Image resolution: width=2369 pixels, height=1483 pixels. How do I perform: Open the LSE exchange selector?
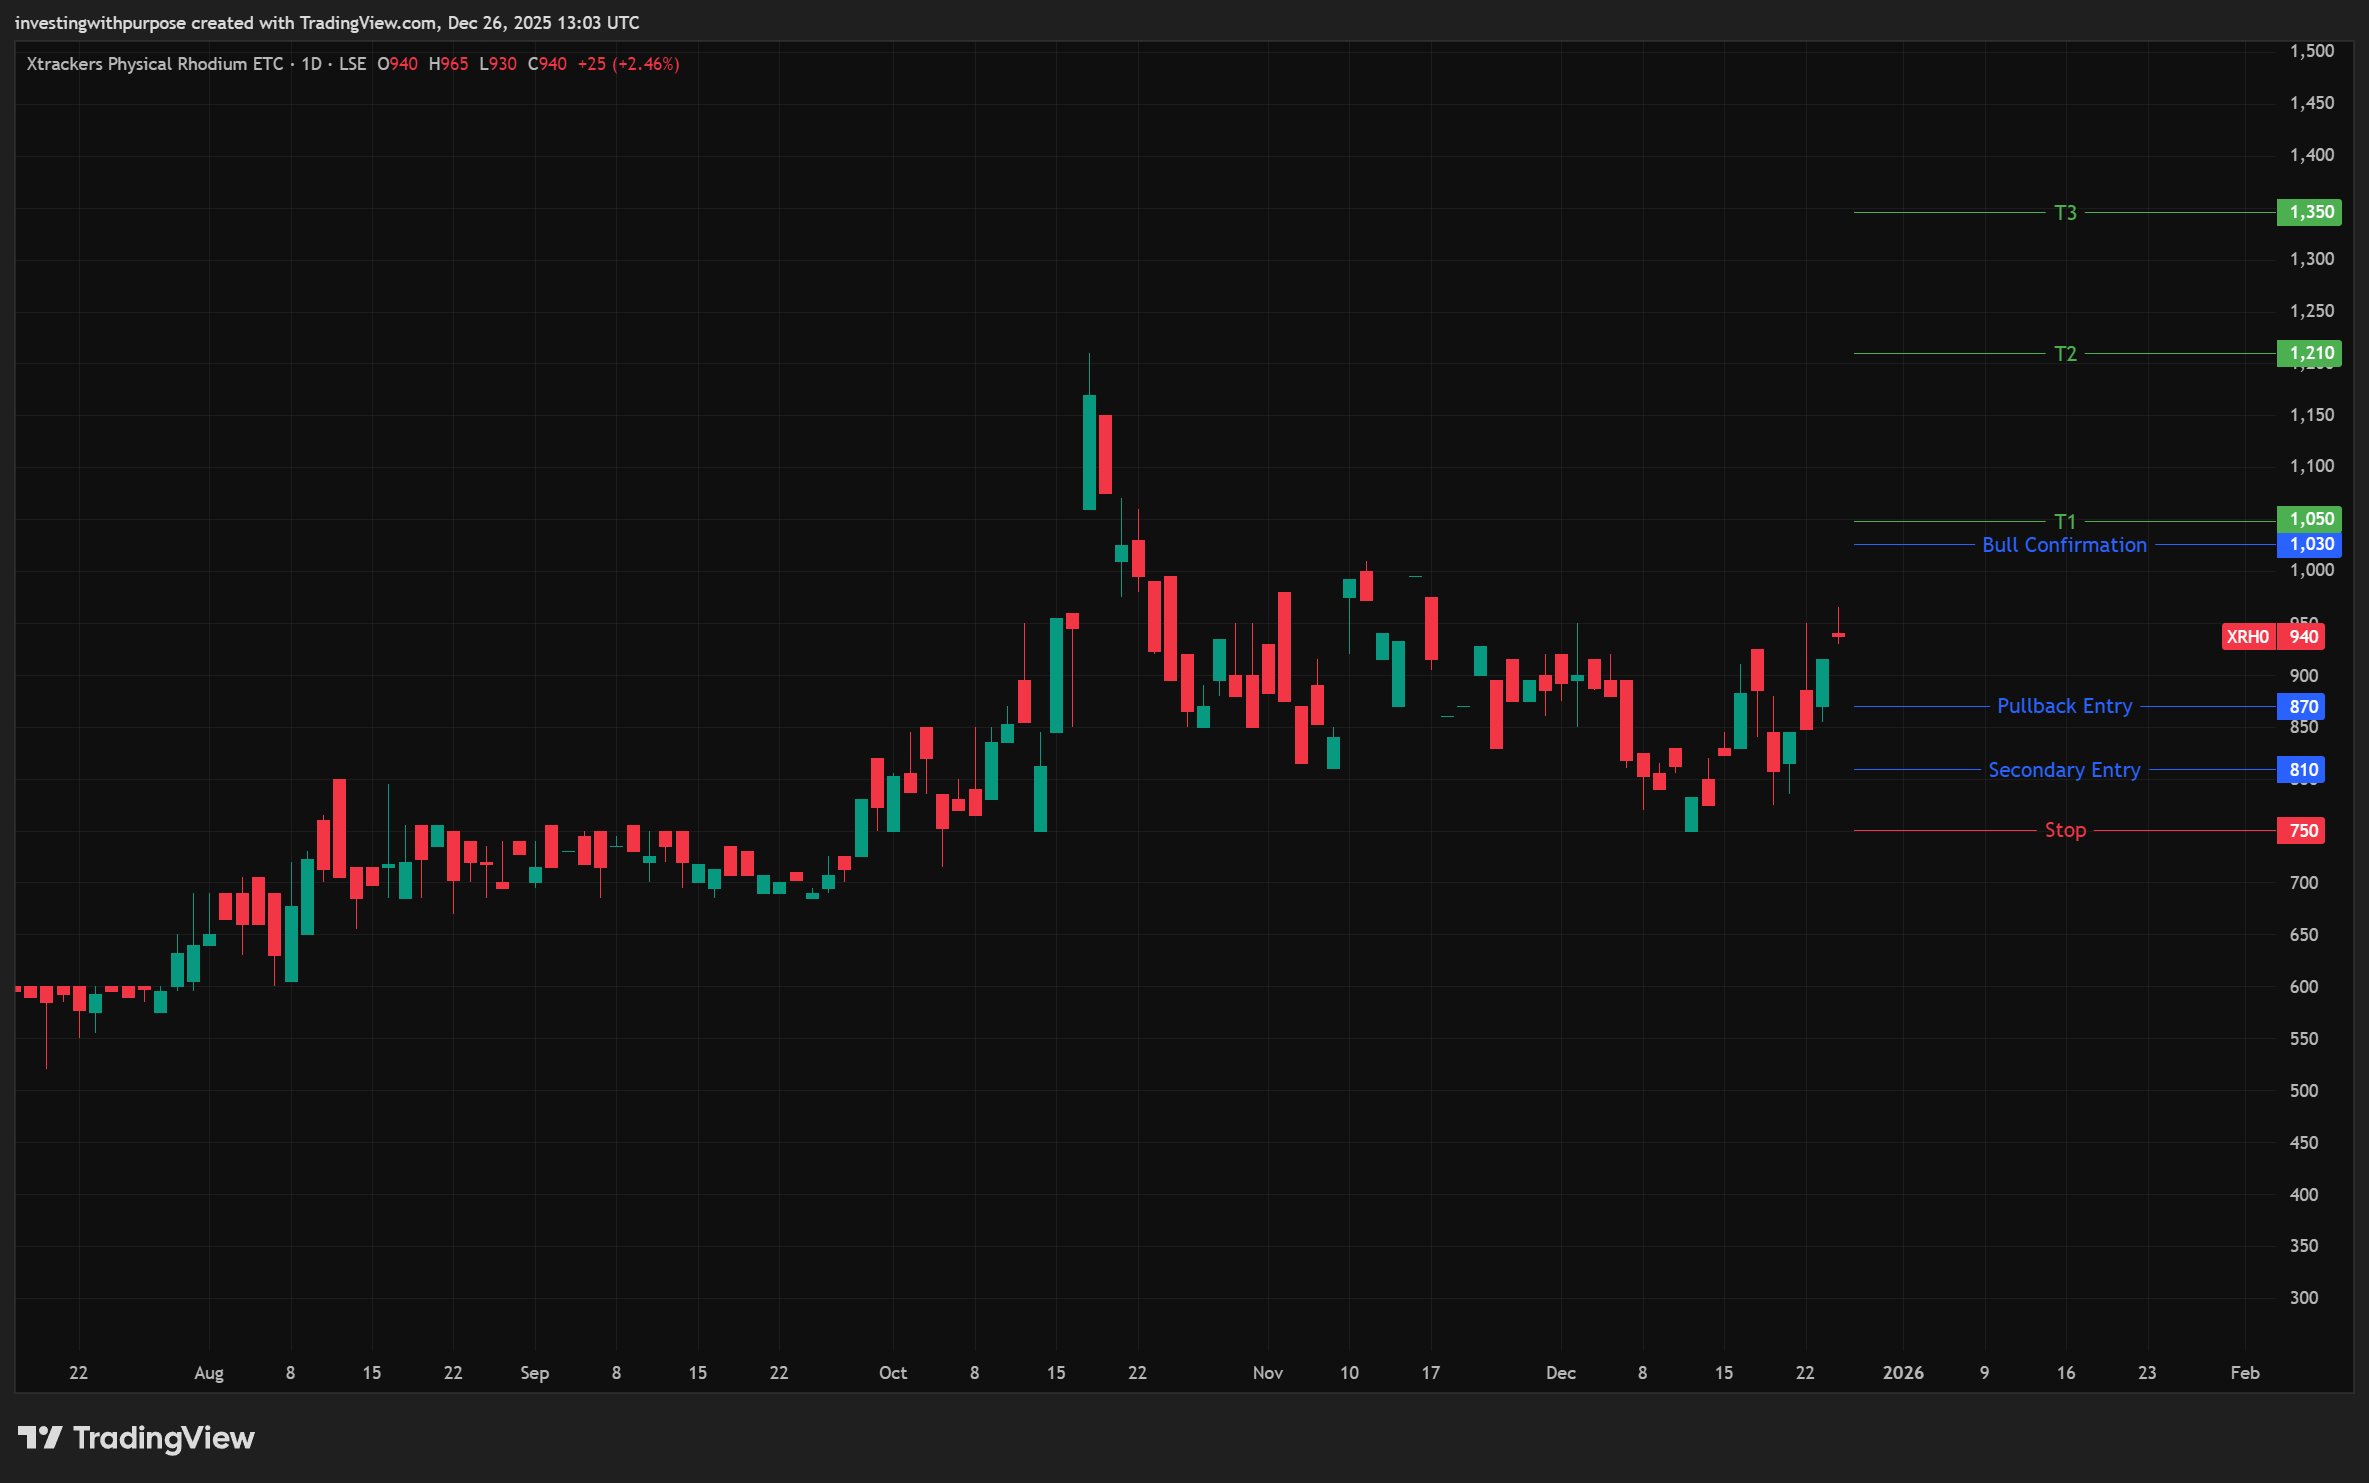pyautogui.click(x=352, y=63)
